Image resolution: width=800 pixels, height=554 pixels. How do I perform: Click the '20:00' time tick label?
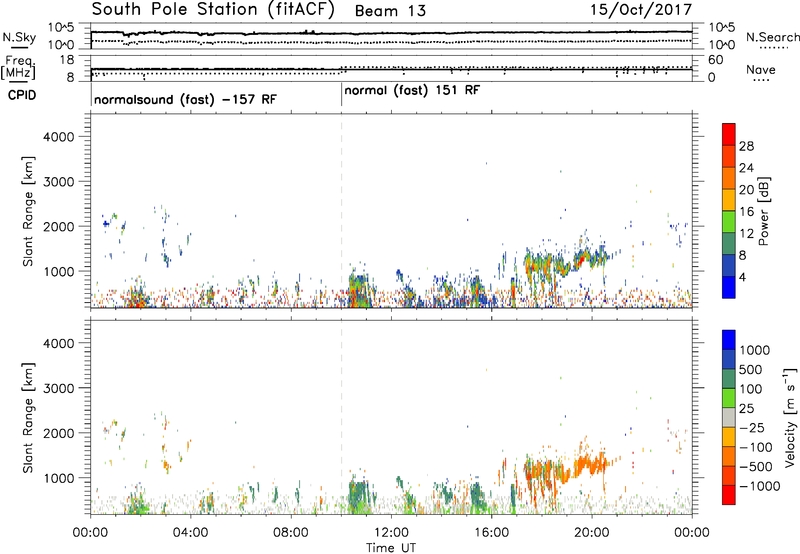click(591, 533)
